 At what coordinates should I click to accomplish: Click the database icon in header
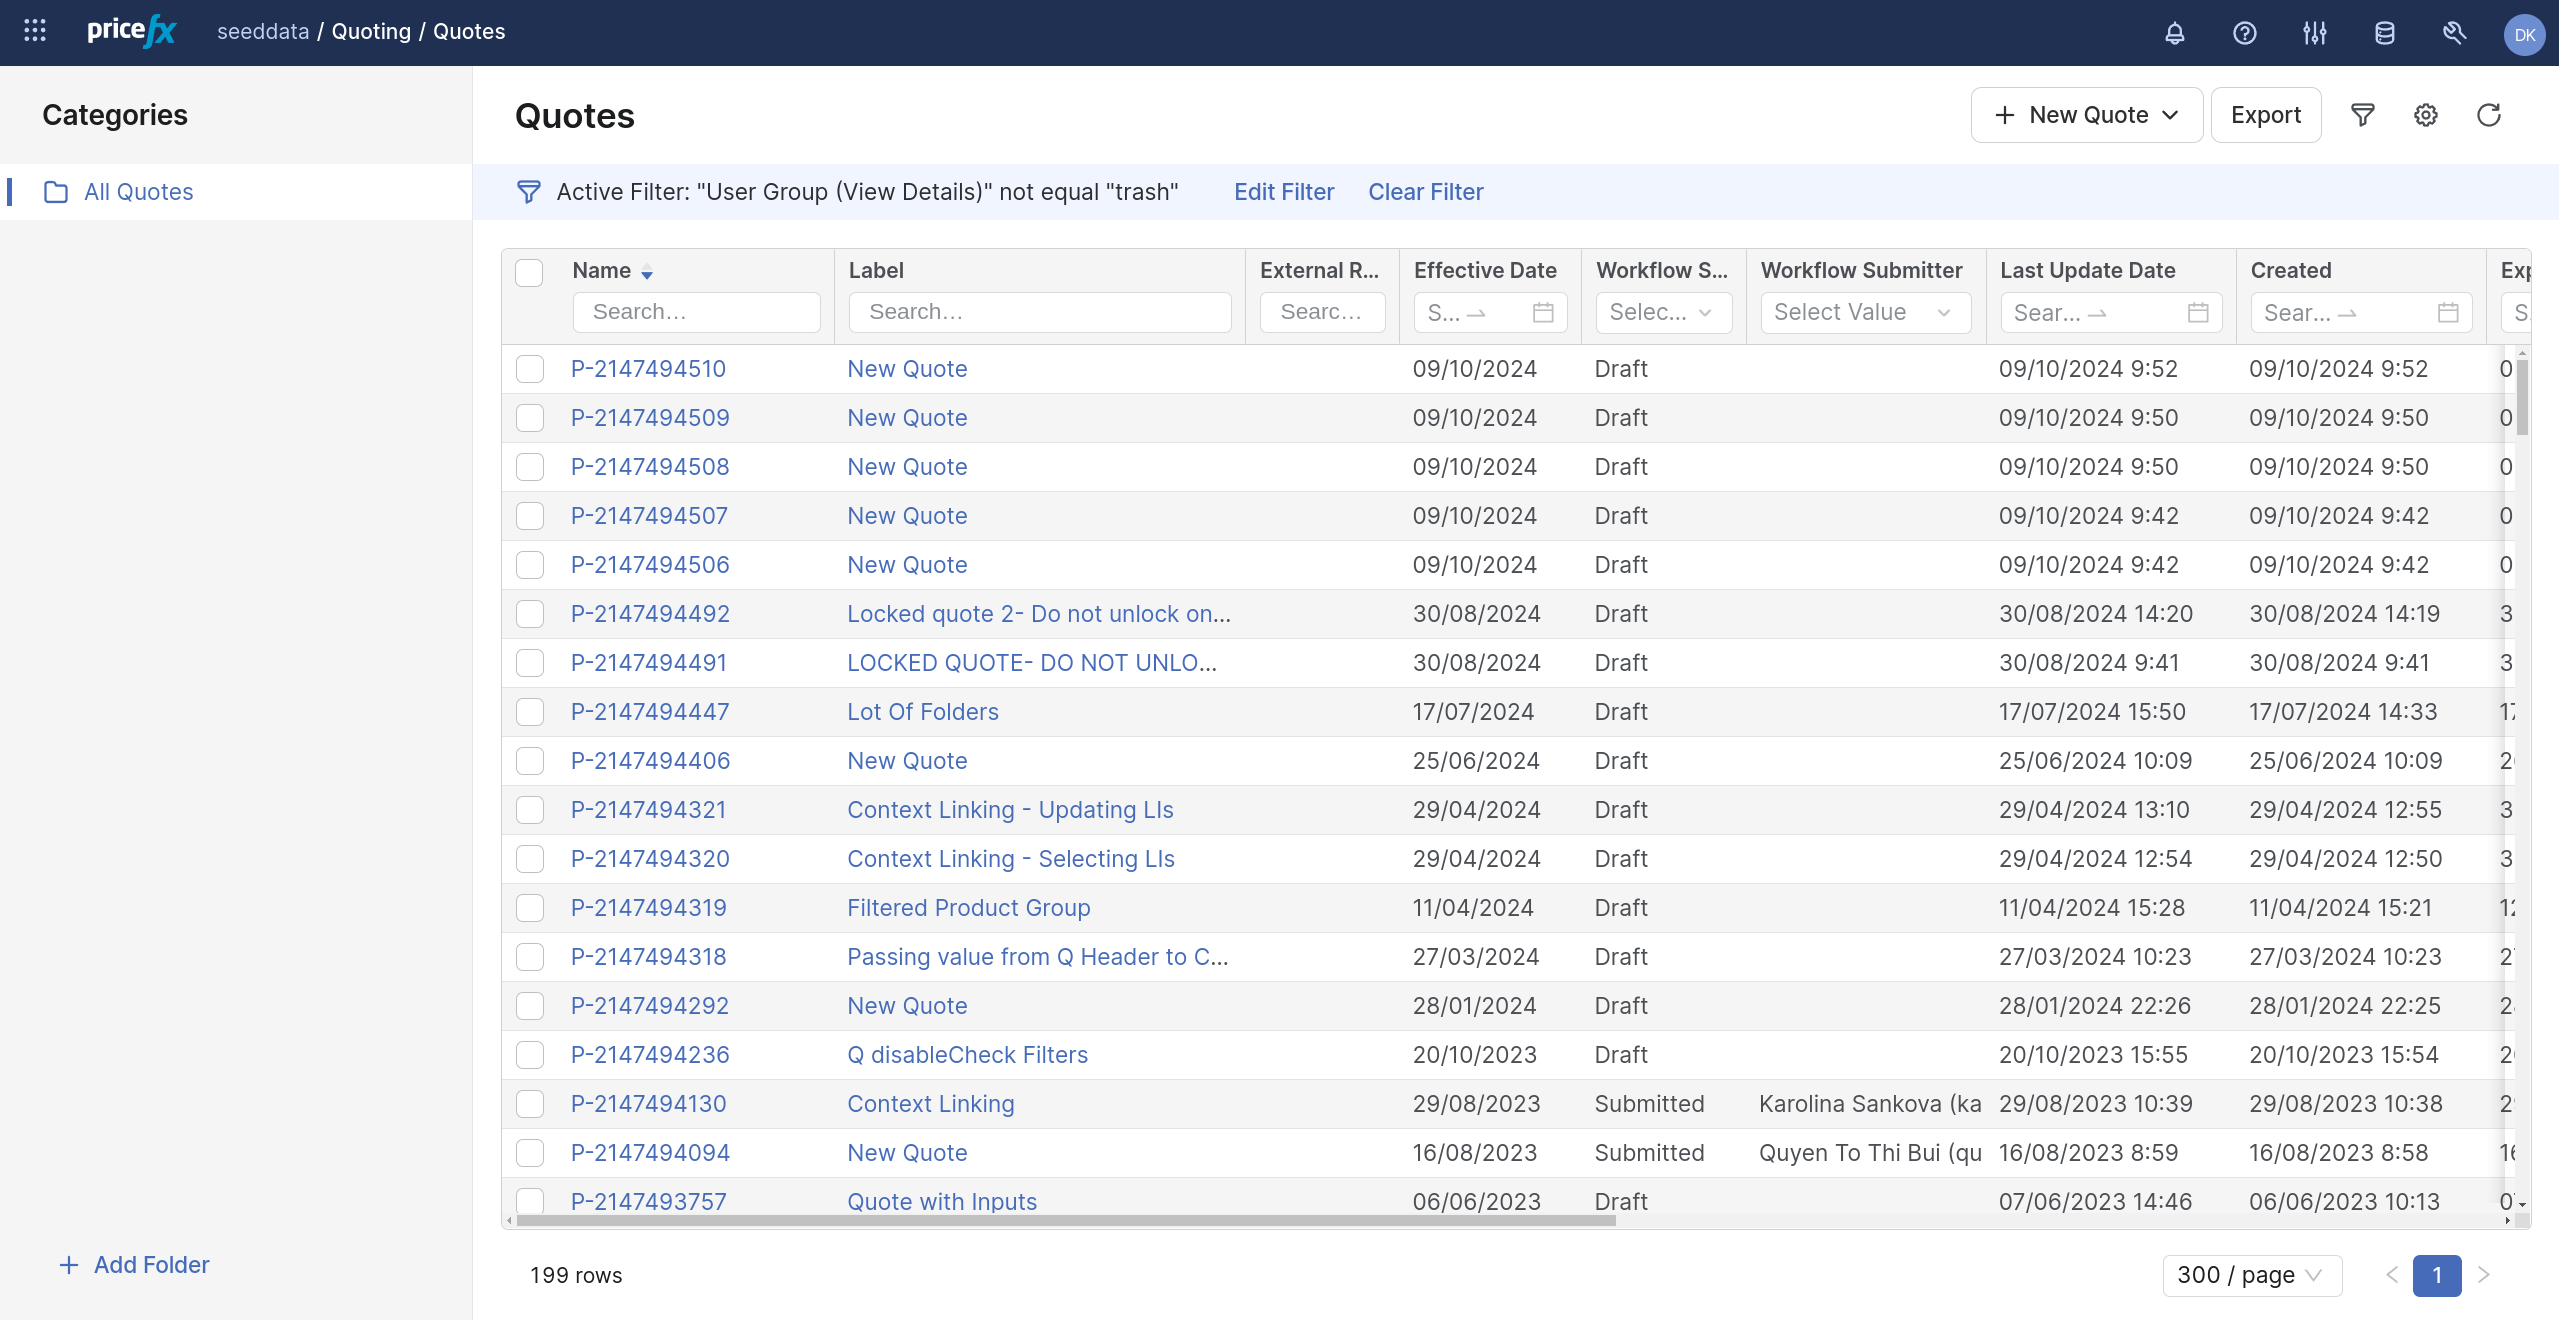click(x=2384, y=33)
